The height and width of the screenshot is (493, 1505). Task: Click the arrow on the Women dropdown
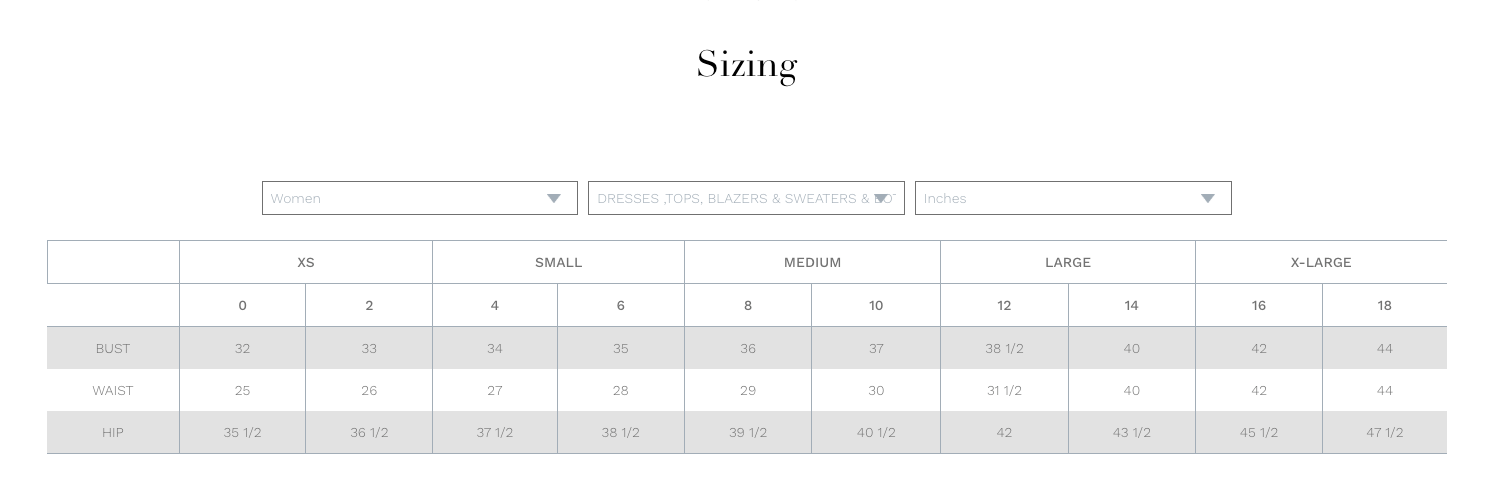554,198
